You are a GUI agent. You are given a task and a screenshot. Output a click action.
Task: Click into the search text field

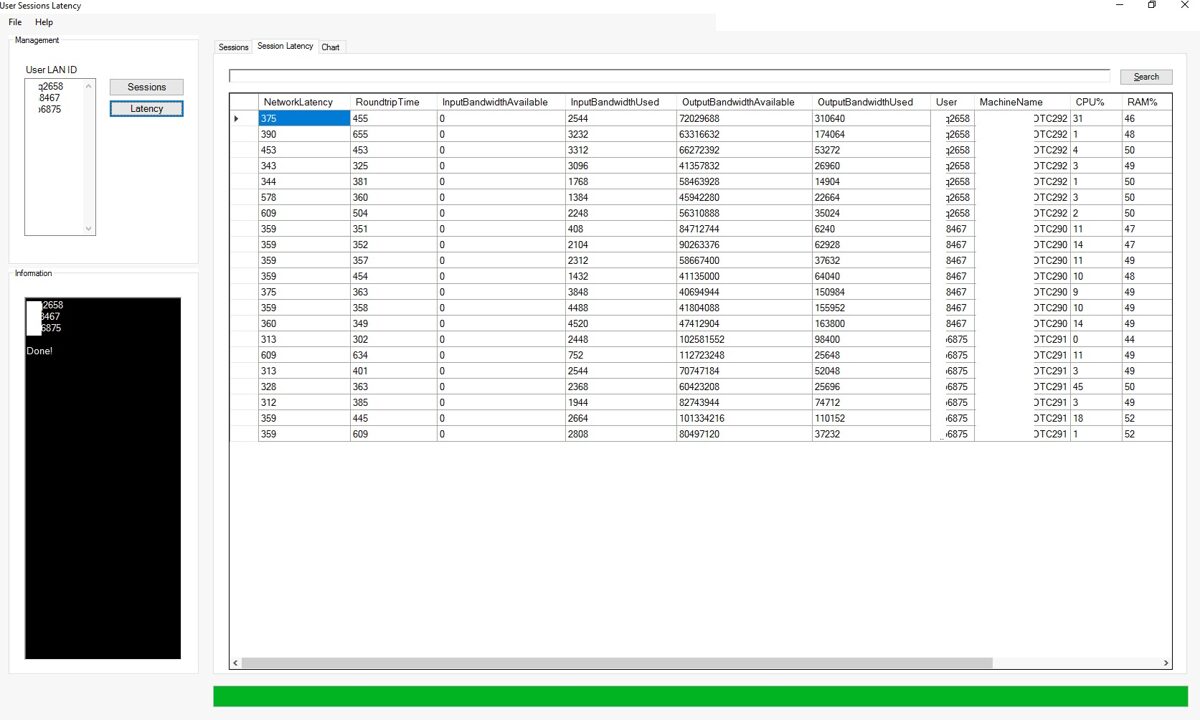point(669,76)
